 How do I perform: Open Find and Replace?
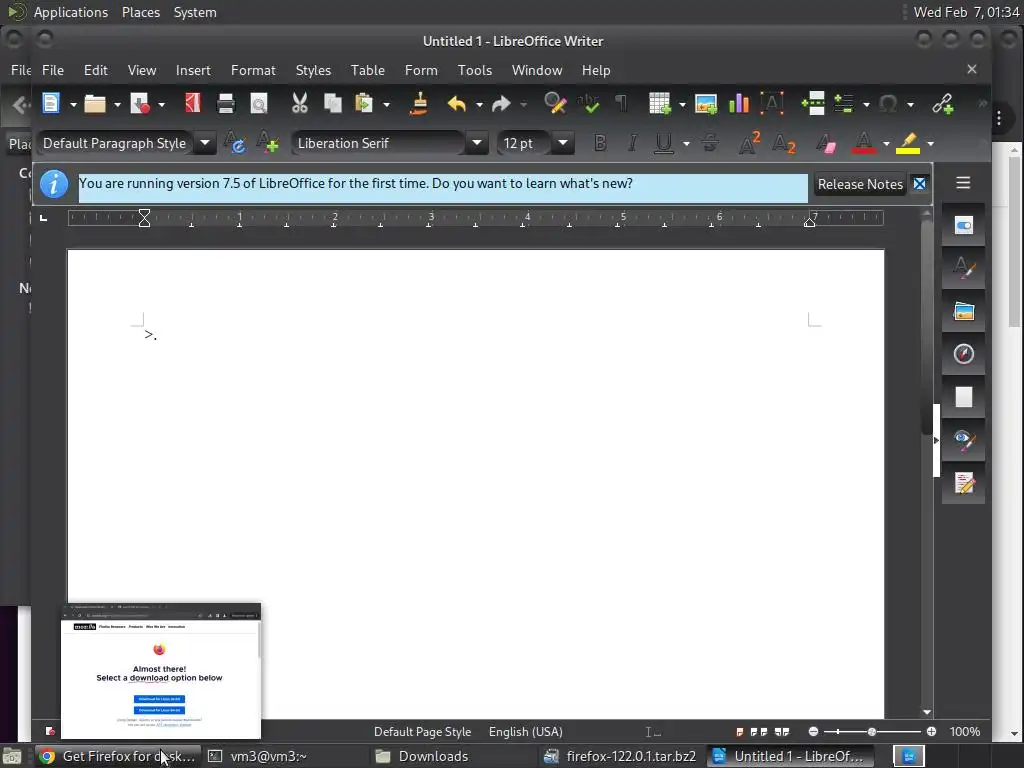[555, 103]
